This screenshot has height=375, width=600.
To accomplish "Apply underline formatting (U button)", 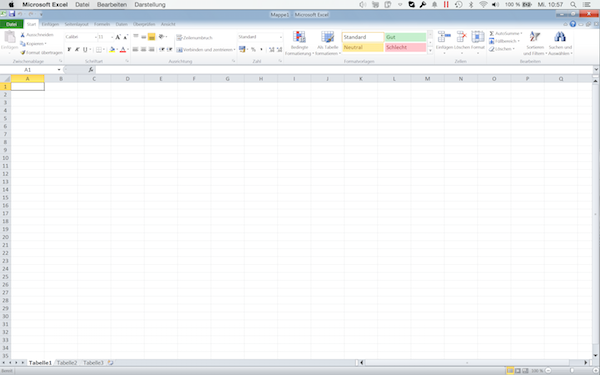I will (x=85, y=49).
